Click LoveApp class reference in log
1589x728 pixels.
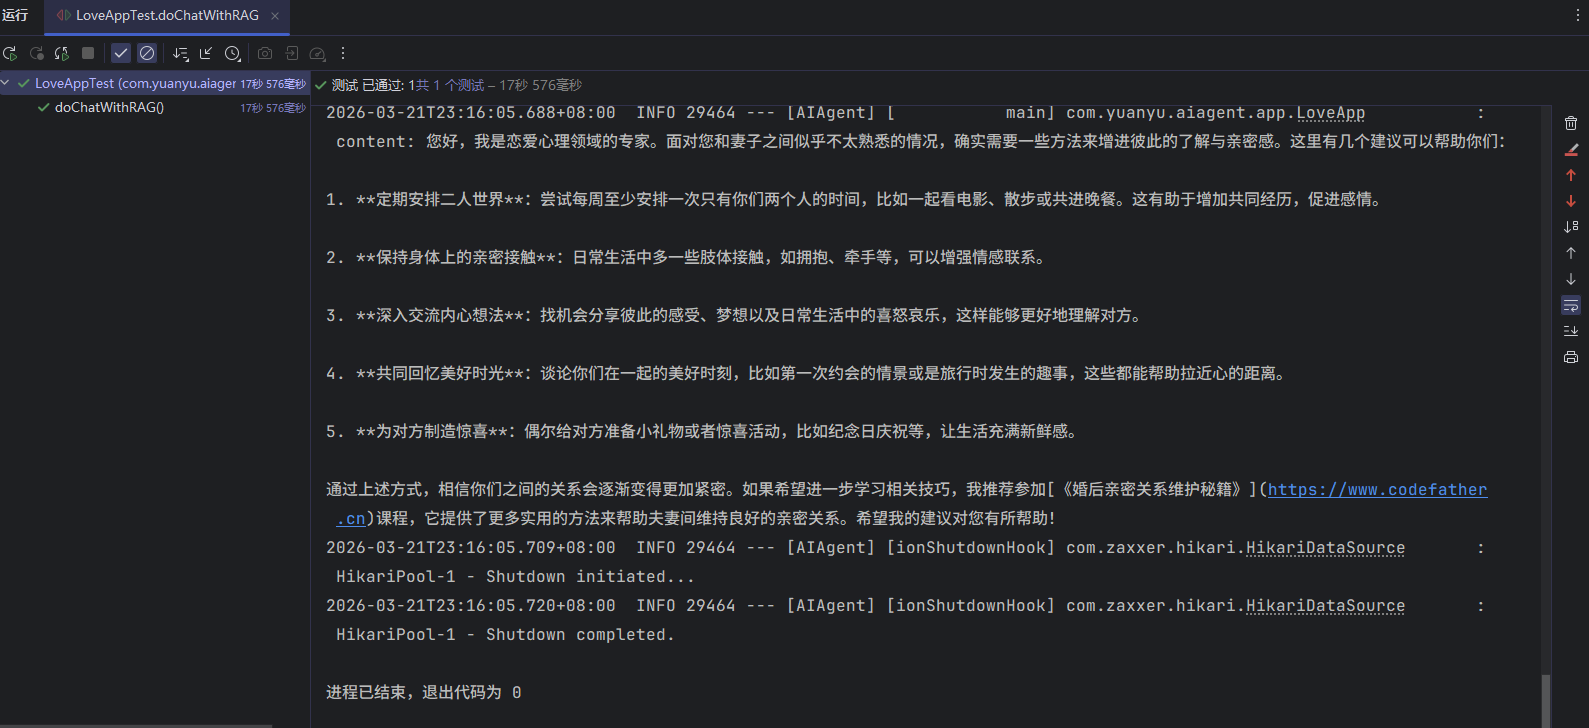1331,113
